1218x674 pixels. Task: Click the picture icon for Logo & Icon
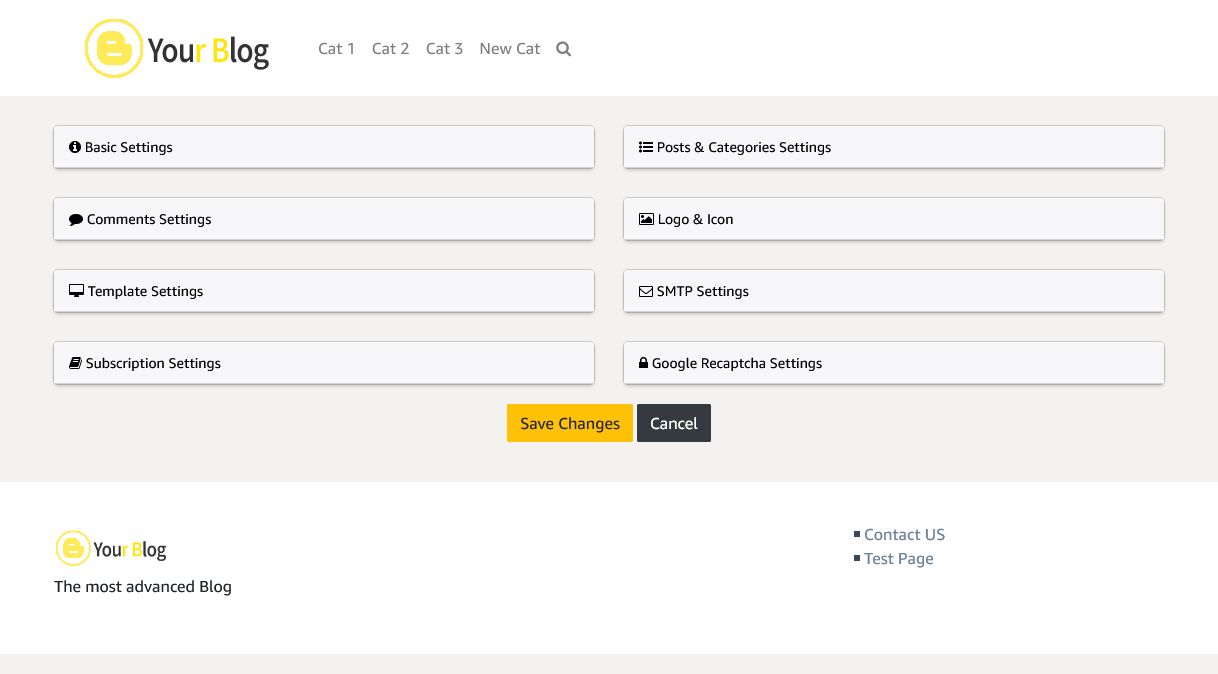646,219
